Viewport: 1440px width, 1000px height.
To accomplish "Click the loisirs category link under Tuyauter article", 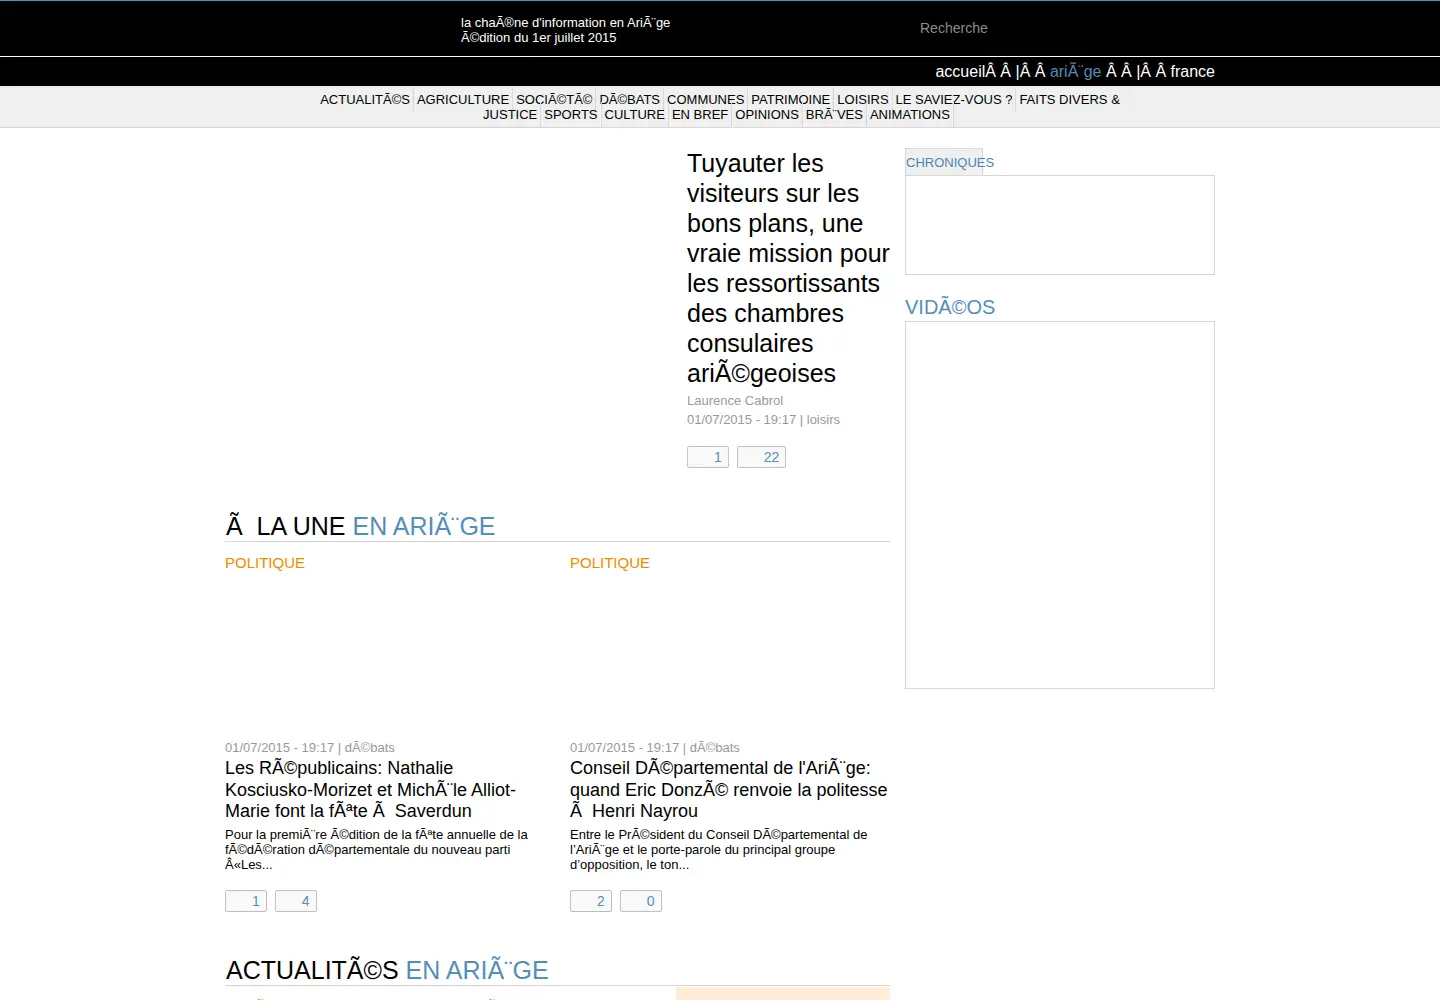I will tap(823, 419).
